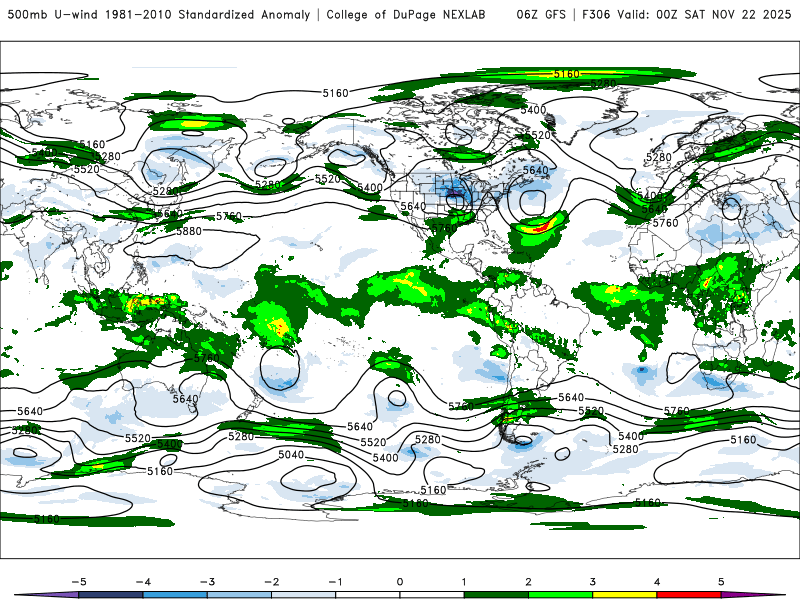This screenshot has width=800, height=600.
Task: Click the 'Valid: 00Z SAT NOV 22 2025' text
Action: coord(704,14)
